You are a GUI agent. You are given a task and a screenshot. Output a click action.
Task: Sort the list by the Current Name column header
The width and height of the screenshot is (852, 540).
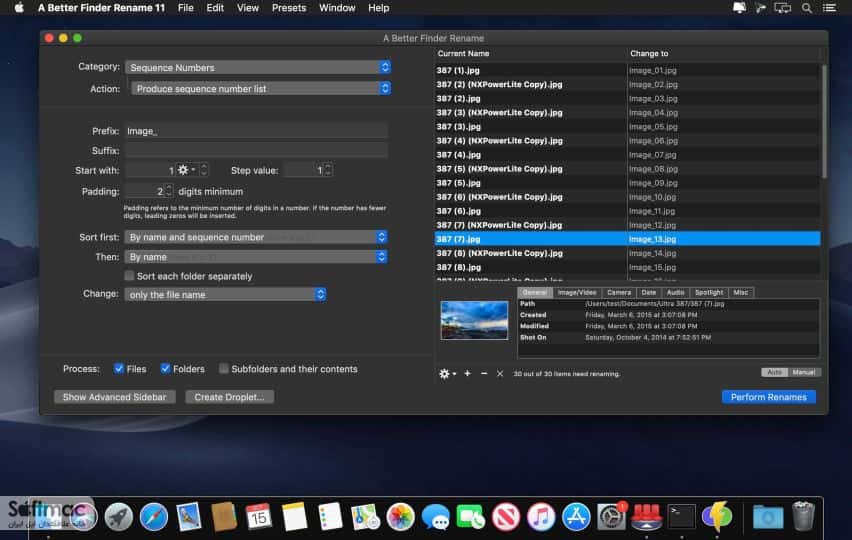pyautogui.click(x=530, y=53)
